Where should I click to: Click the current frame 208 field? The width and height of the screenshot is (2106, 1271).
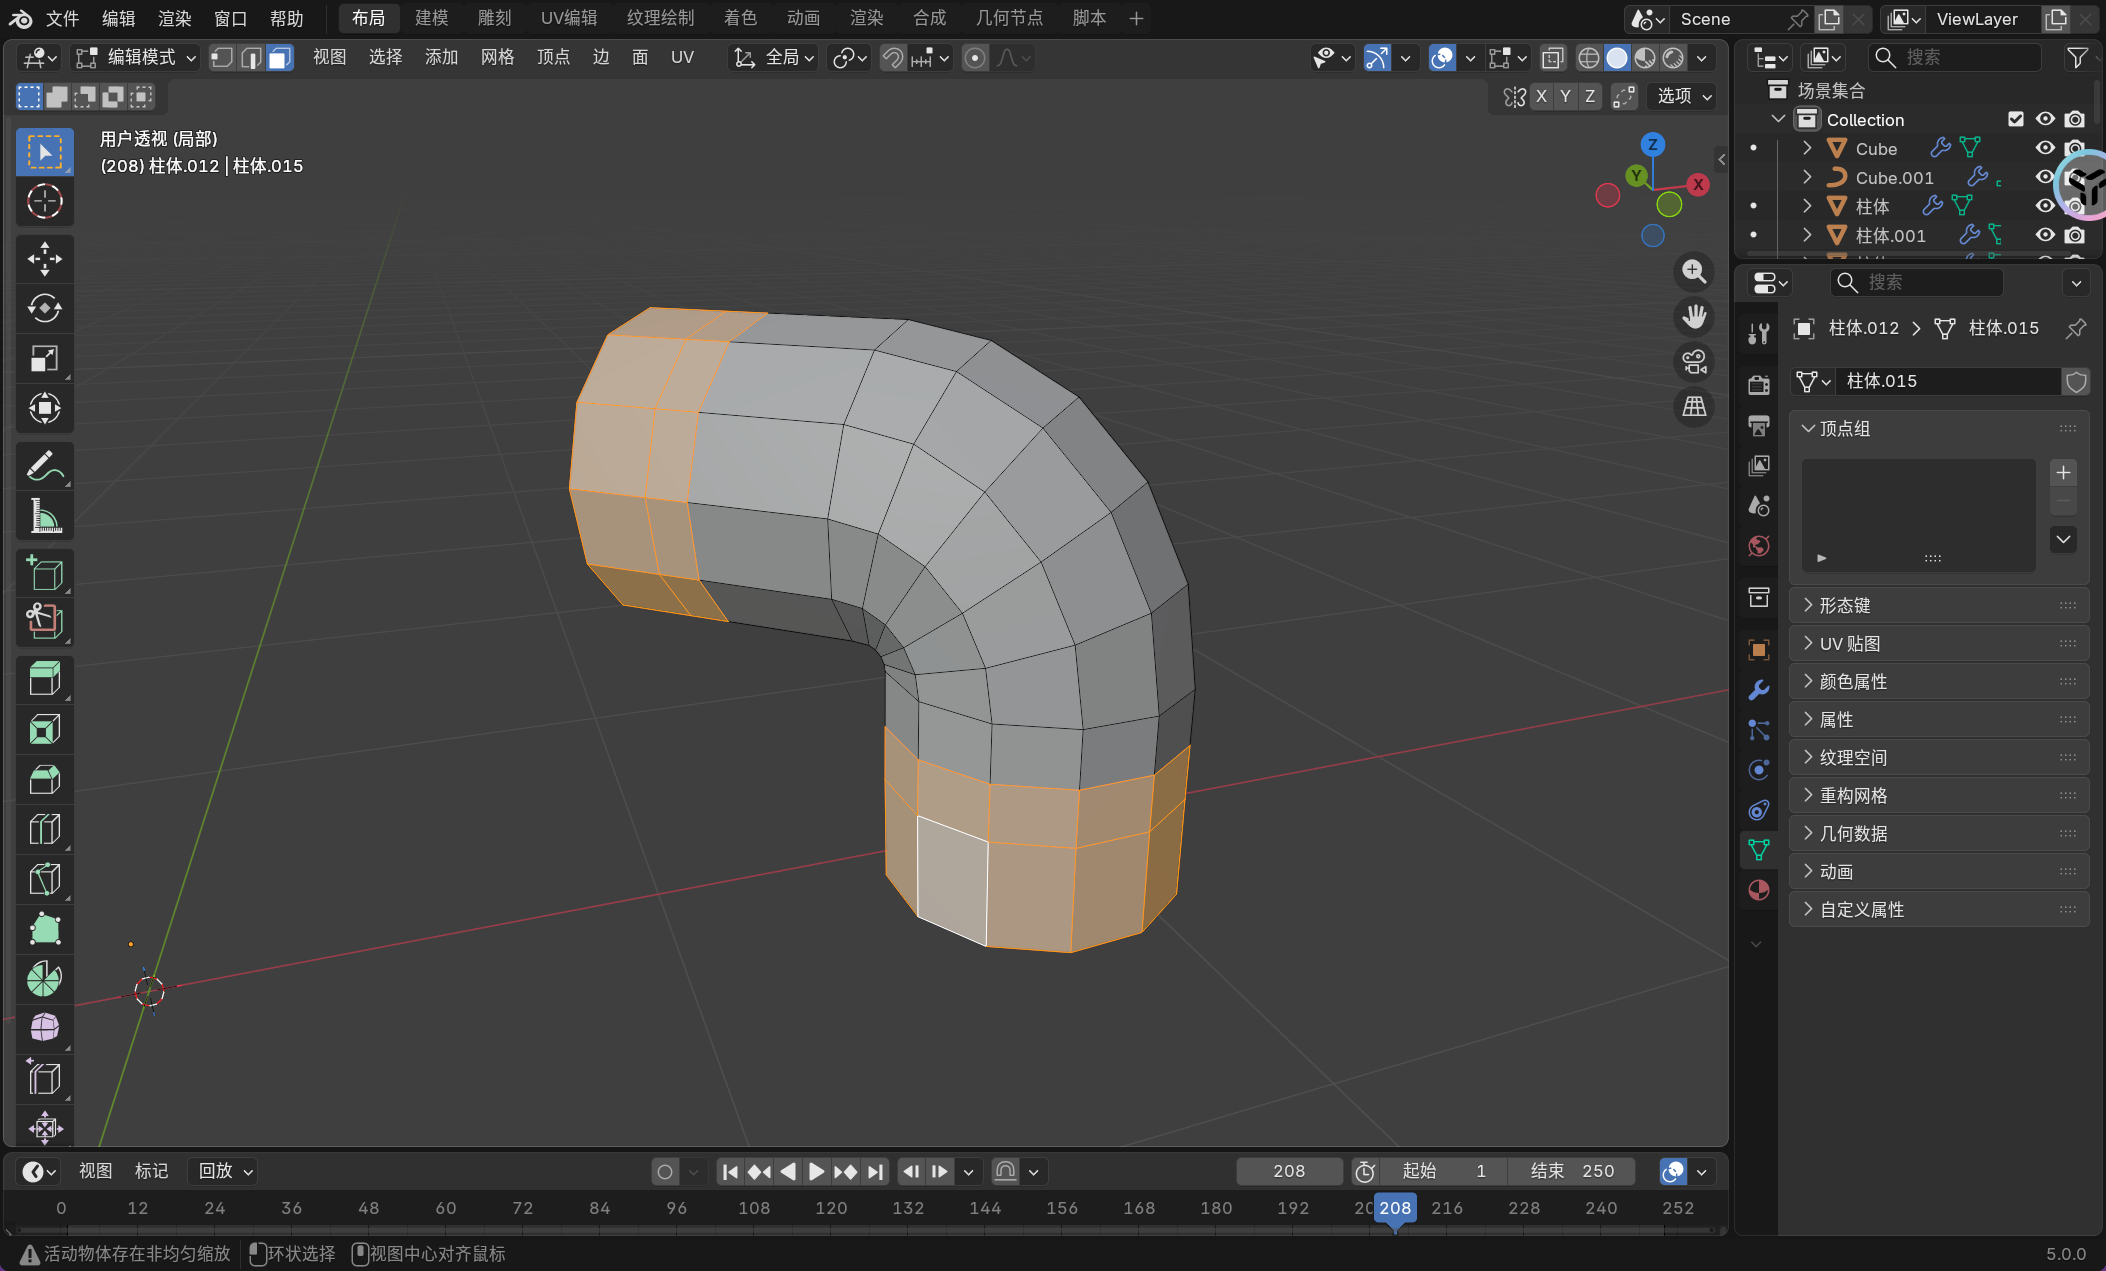[x=1288, y=1171]
